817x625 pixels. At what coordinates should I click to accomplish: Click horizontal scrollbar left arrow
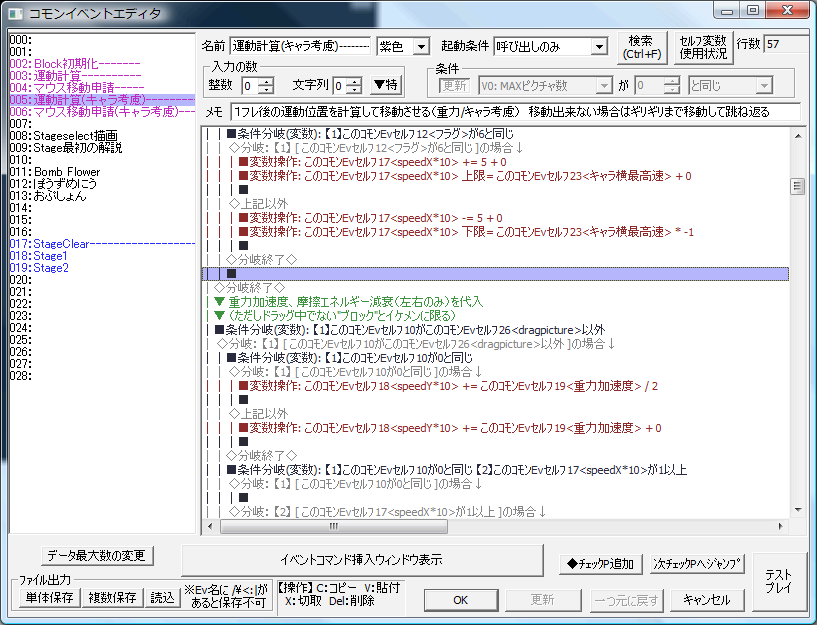(x=210, y=527)
